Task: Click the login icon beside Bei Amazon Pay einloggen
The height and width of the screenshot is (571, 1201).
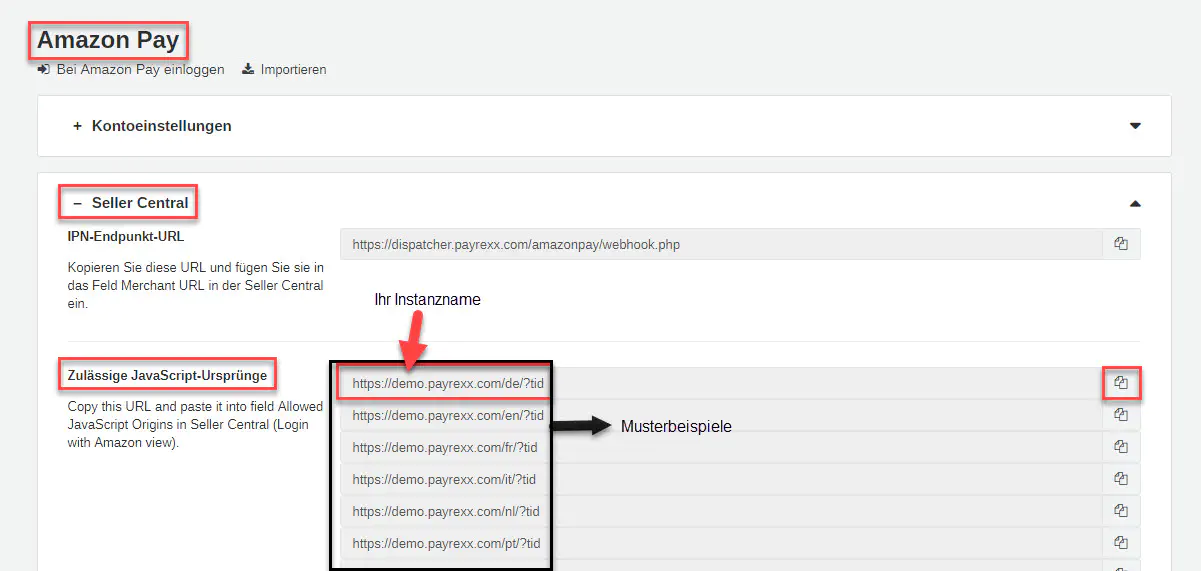Action: click(44, 70)
